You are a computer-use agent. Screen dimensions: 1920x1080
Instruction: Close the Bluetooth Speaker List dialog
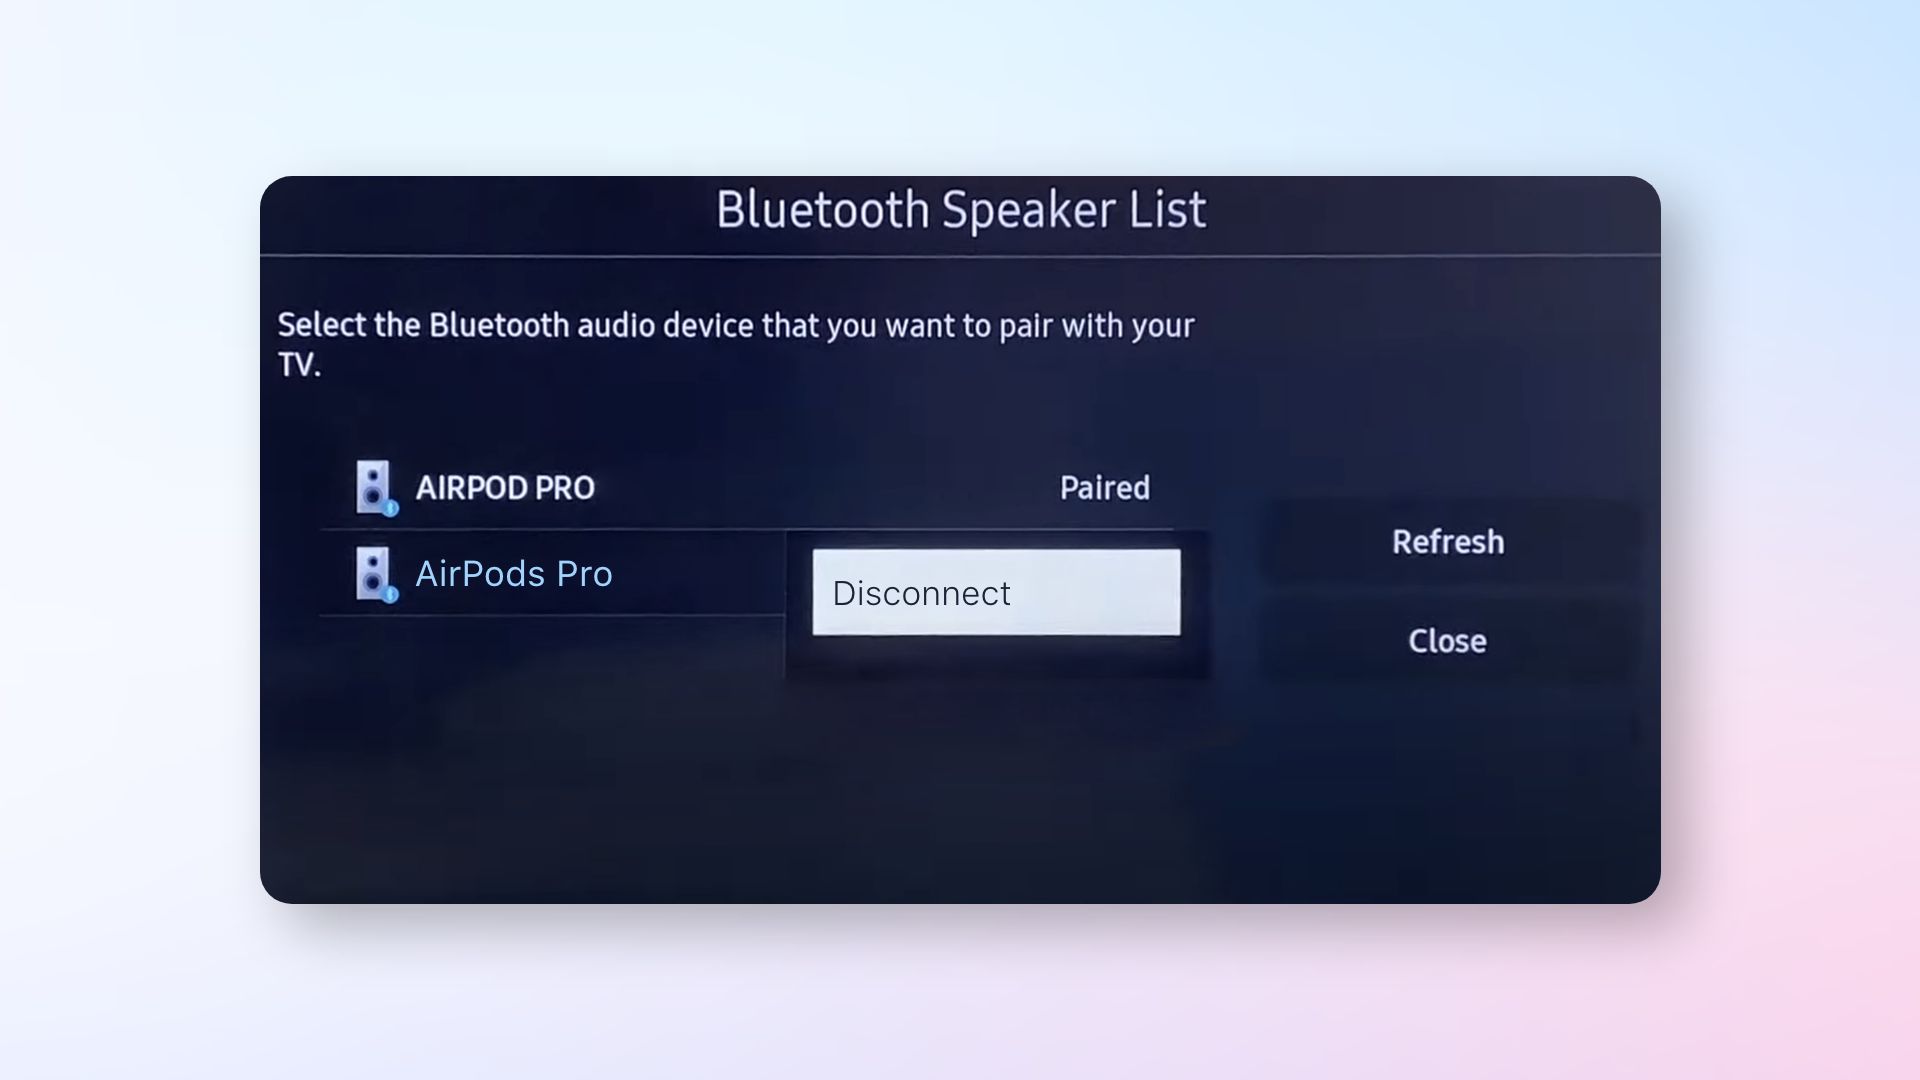(1447, 641)
